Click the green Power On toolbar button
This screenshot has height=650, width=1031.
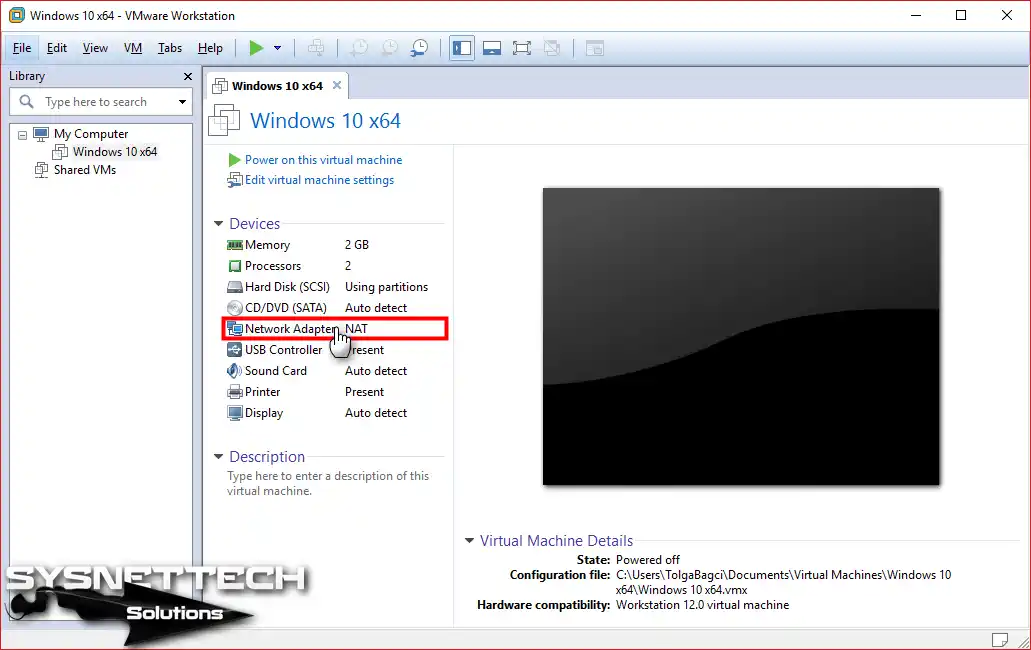[256, 48]
